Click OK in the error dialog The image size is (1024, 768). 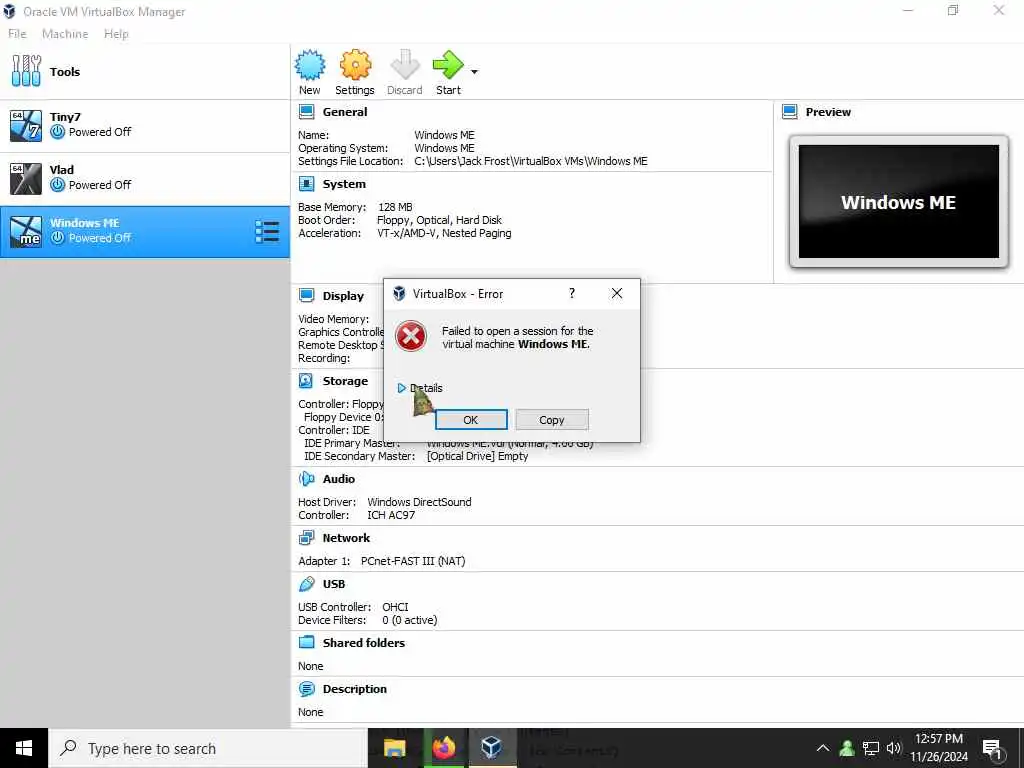tap(471, 420)
